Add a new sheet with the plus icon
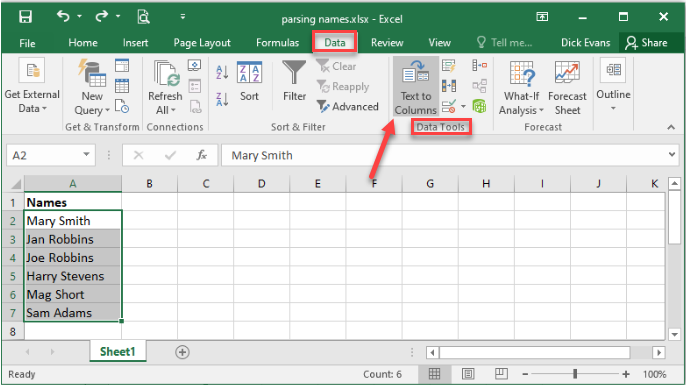 point(182,352)
